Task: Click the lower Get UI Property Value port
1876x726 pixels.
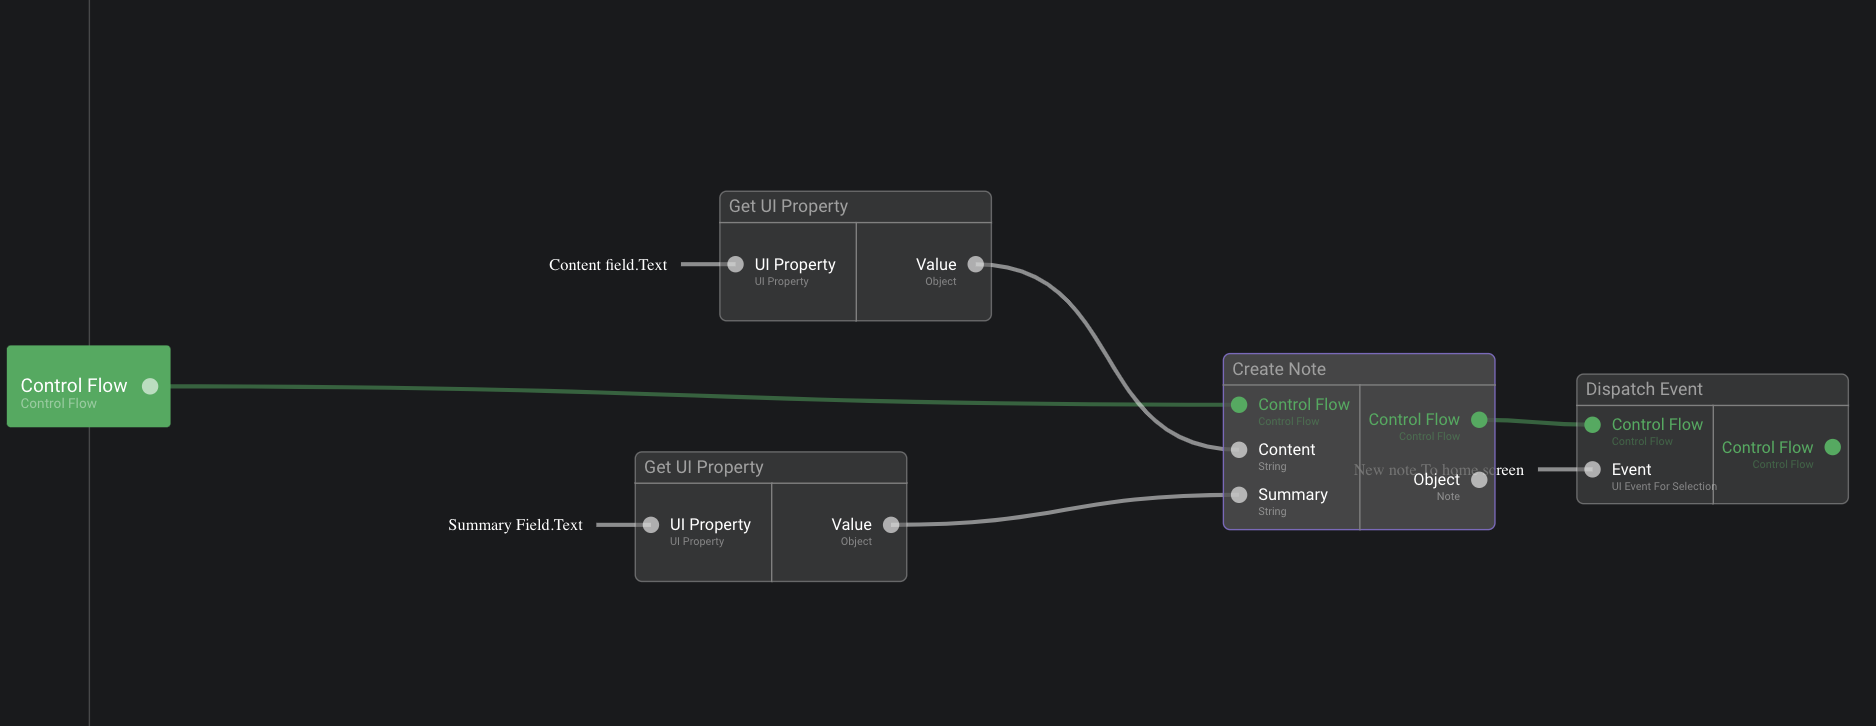Action: tap(891, 525)
